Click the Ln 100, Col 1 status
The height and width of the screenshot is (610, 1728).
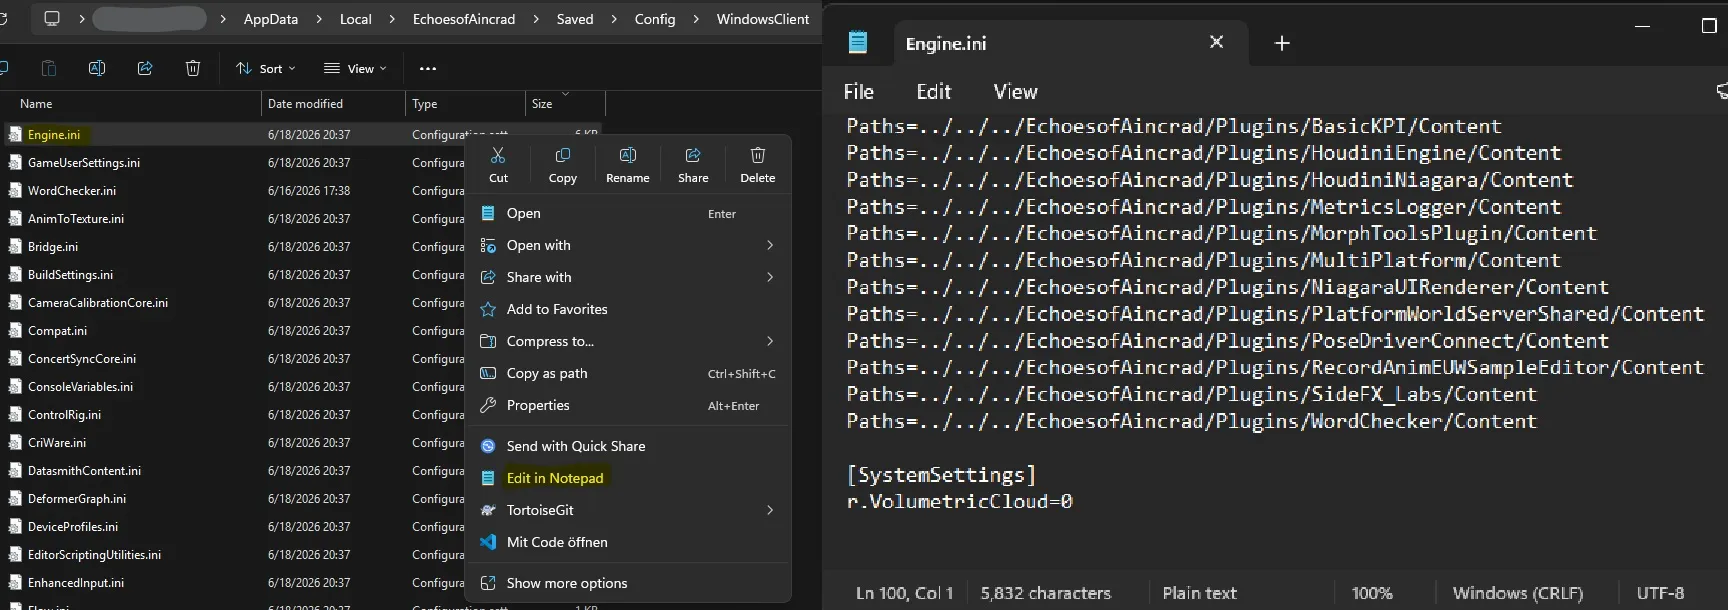904,593
